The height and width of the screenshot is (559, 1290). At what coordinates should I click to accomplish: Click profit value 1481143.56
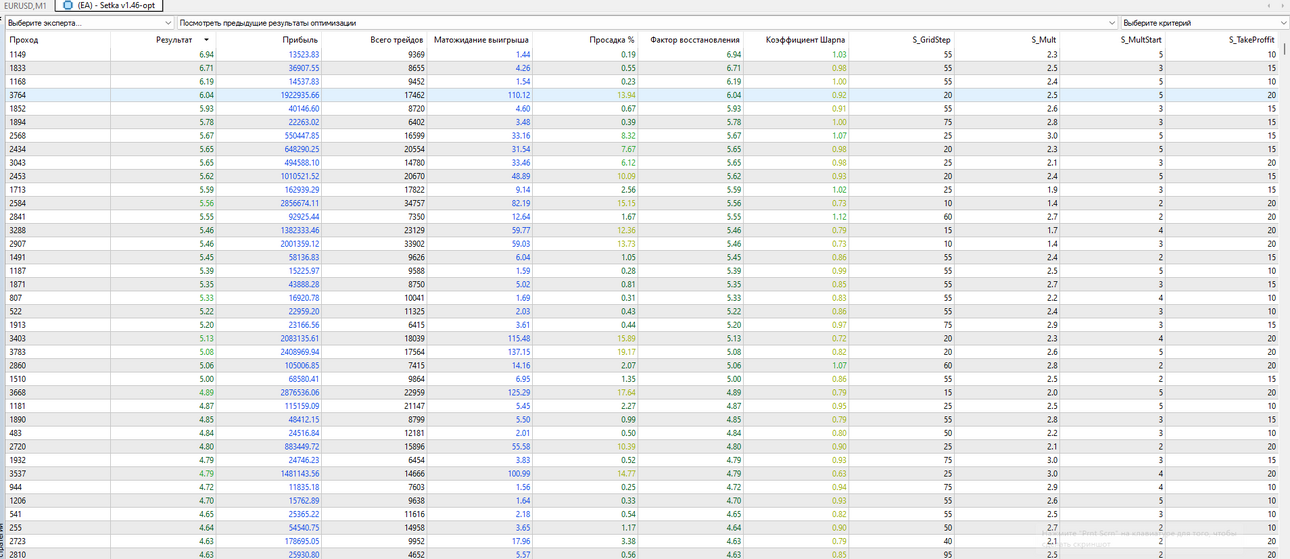point(298,473)
